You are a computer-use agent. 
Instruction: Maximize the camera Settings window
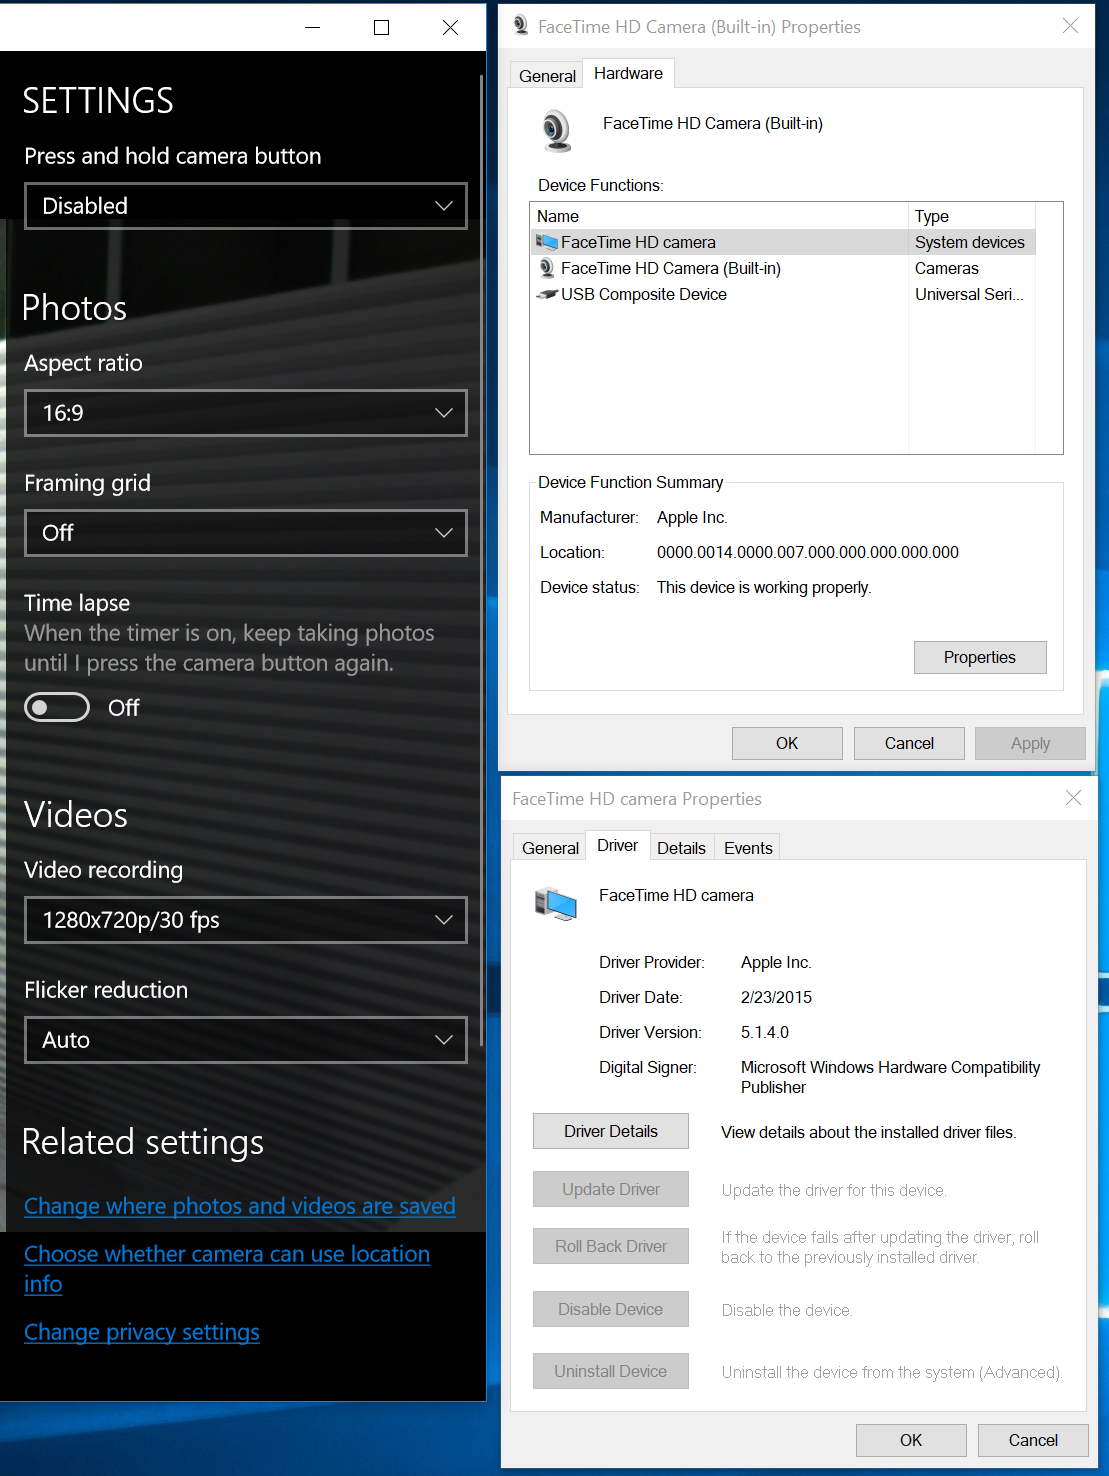(381, 27)
